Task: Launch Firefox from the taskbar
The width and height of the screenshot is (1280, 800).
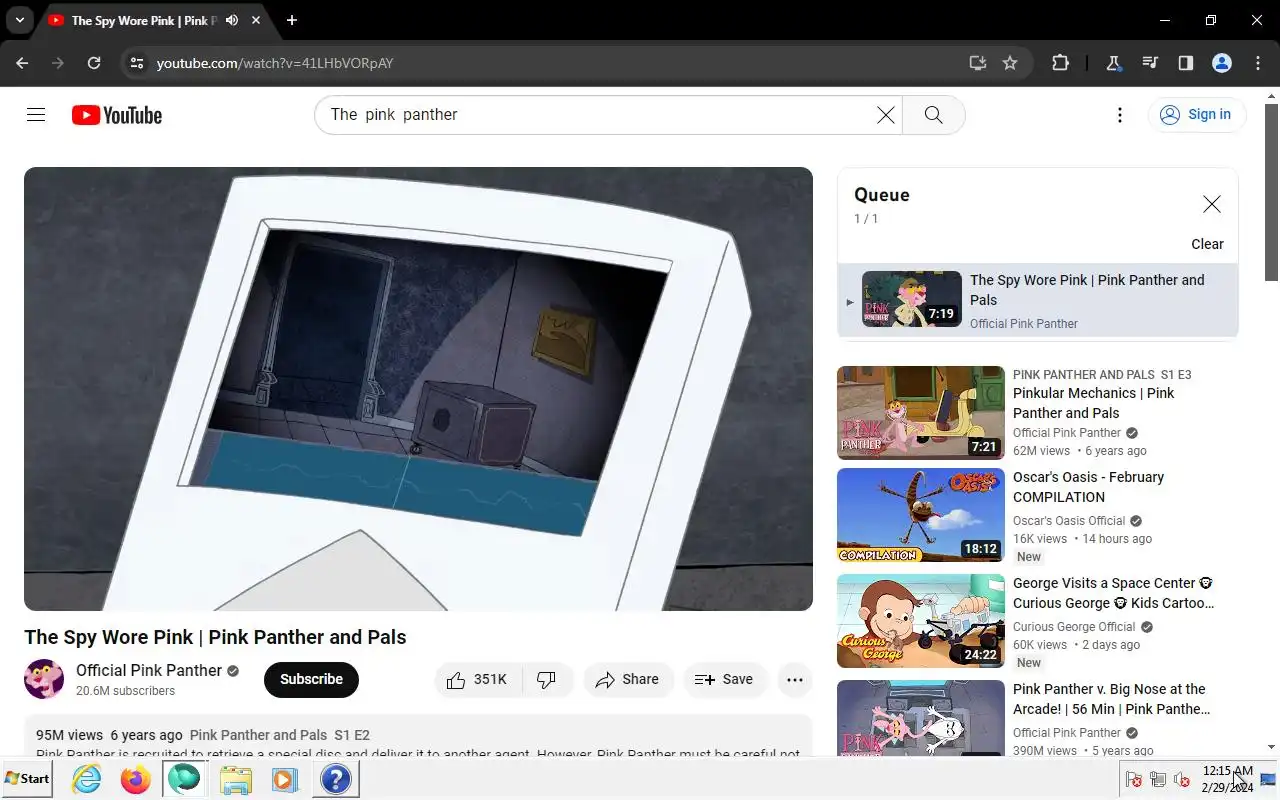Action: coord(135,779)
